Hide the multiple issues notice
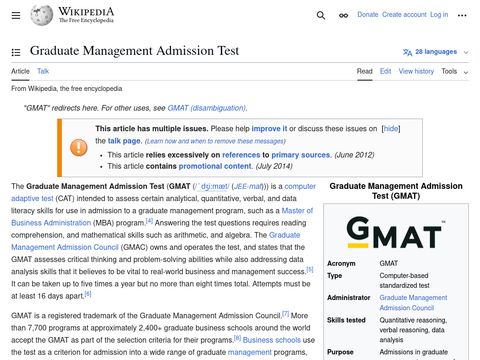 (391, 129)
